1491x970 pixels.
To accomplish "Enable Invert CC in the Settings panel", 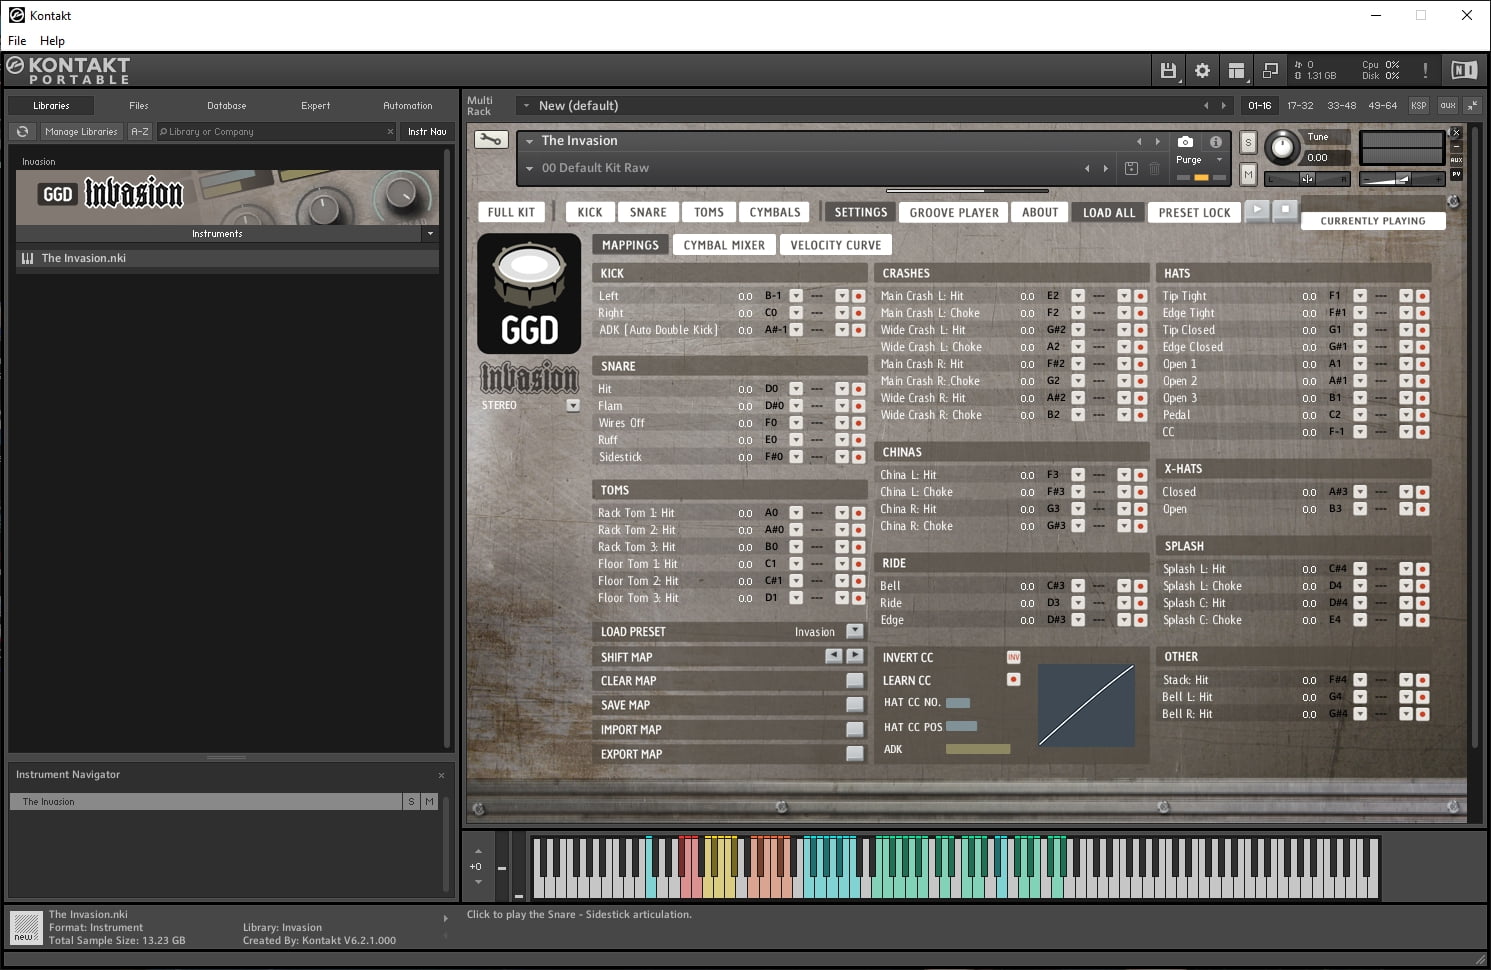I will pyautogui.click(x=1013, y=657).
